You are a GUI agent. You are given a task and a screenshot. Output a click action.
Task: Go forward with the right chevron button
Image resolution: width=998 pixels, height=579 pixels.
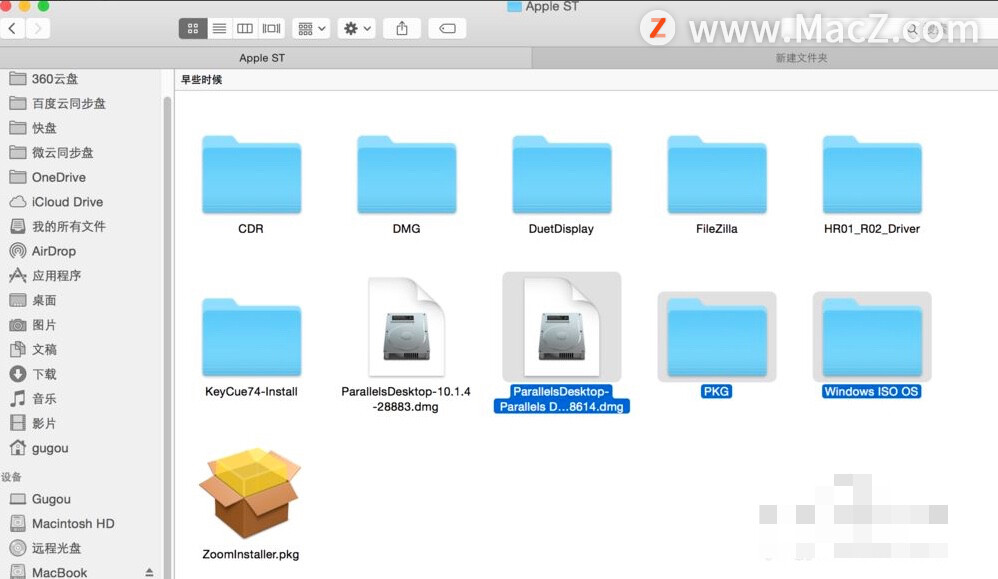[38, 28]
